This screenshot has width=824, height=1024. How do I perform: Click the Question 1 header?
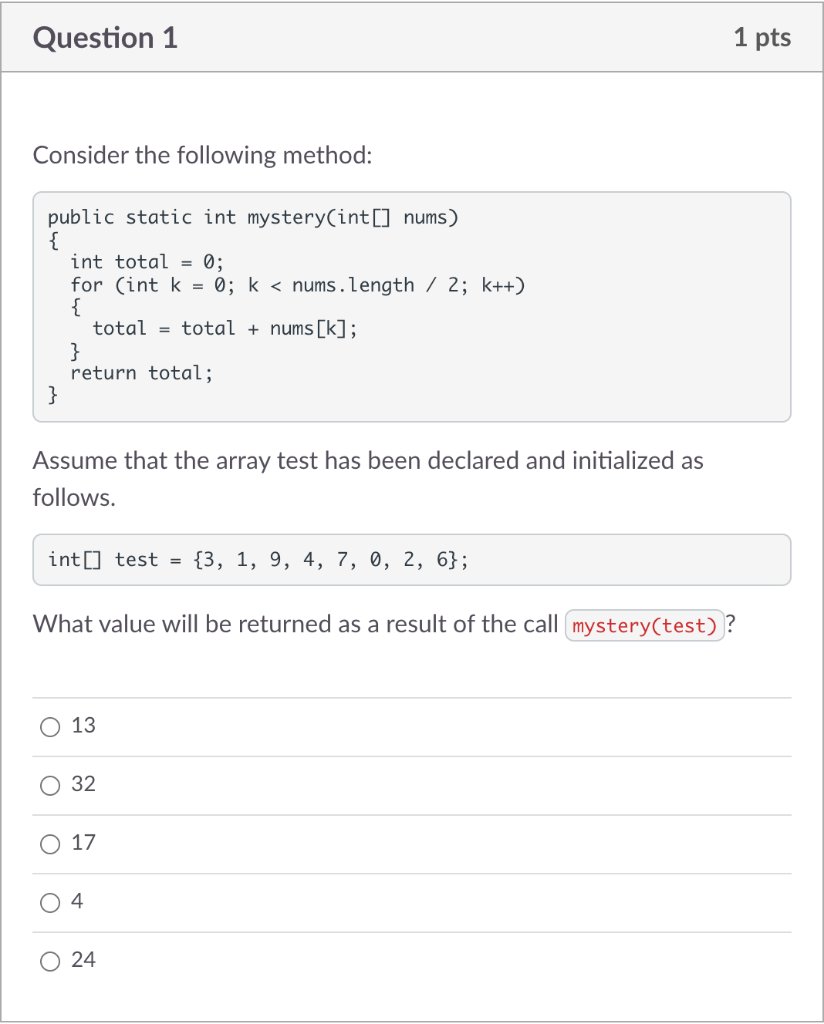point(104,37)
